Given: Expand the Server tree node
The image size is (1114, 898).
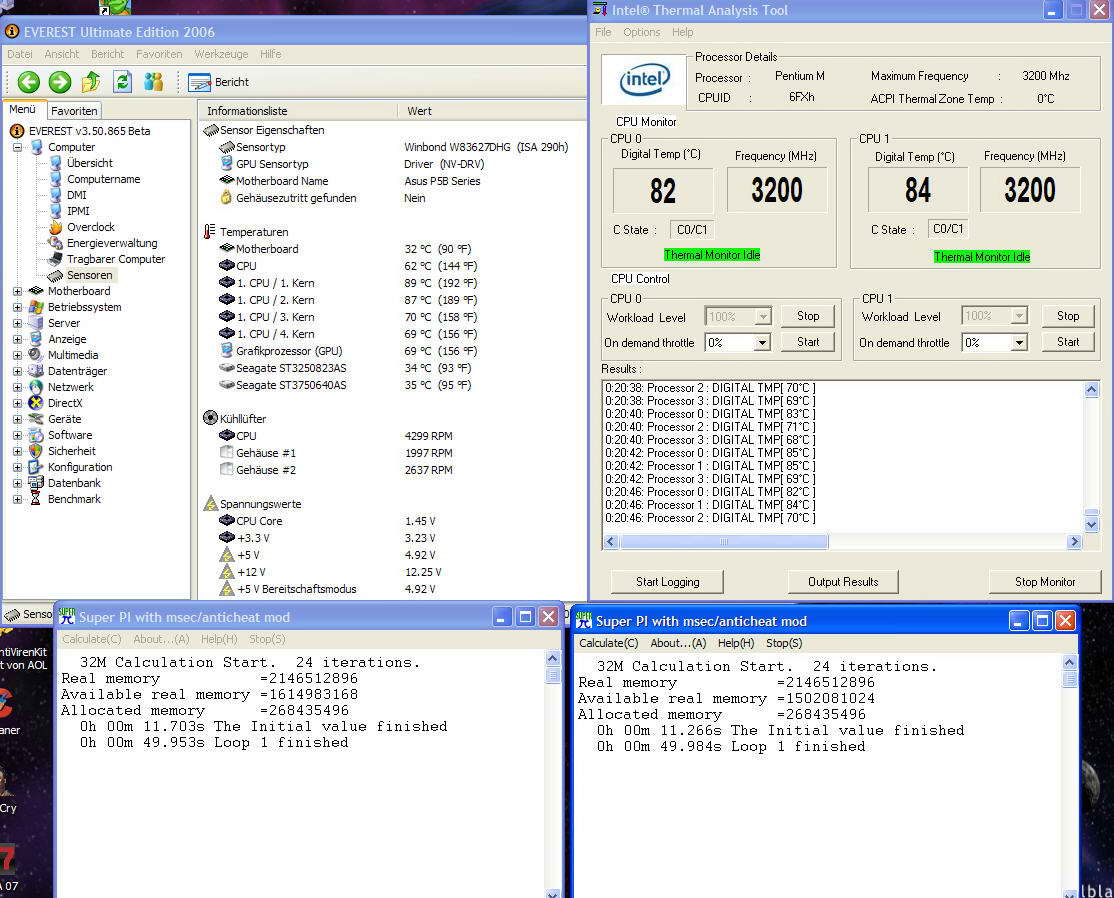Looking at the screenshot, I should (x=17, y=323).
